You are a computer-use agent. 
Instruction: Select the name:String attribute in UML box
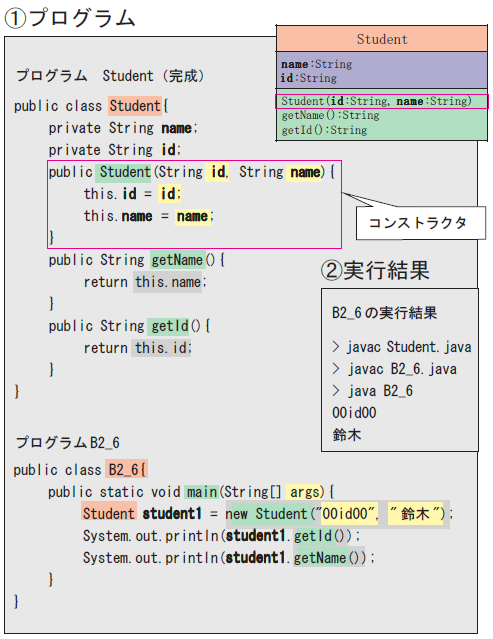pyautogui.click(x=316, y=64)
